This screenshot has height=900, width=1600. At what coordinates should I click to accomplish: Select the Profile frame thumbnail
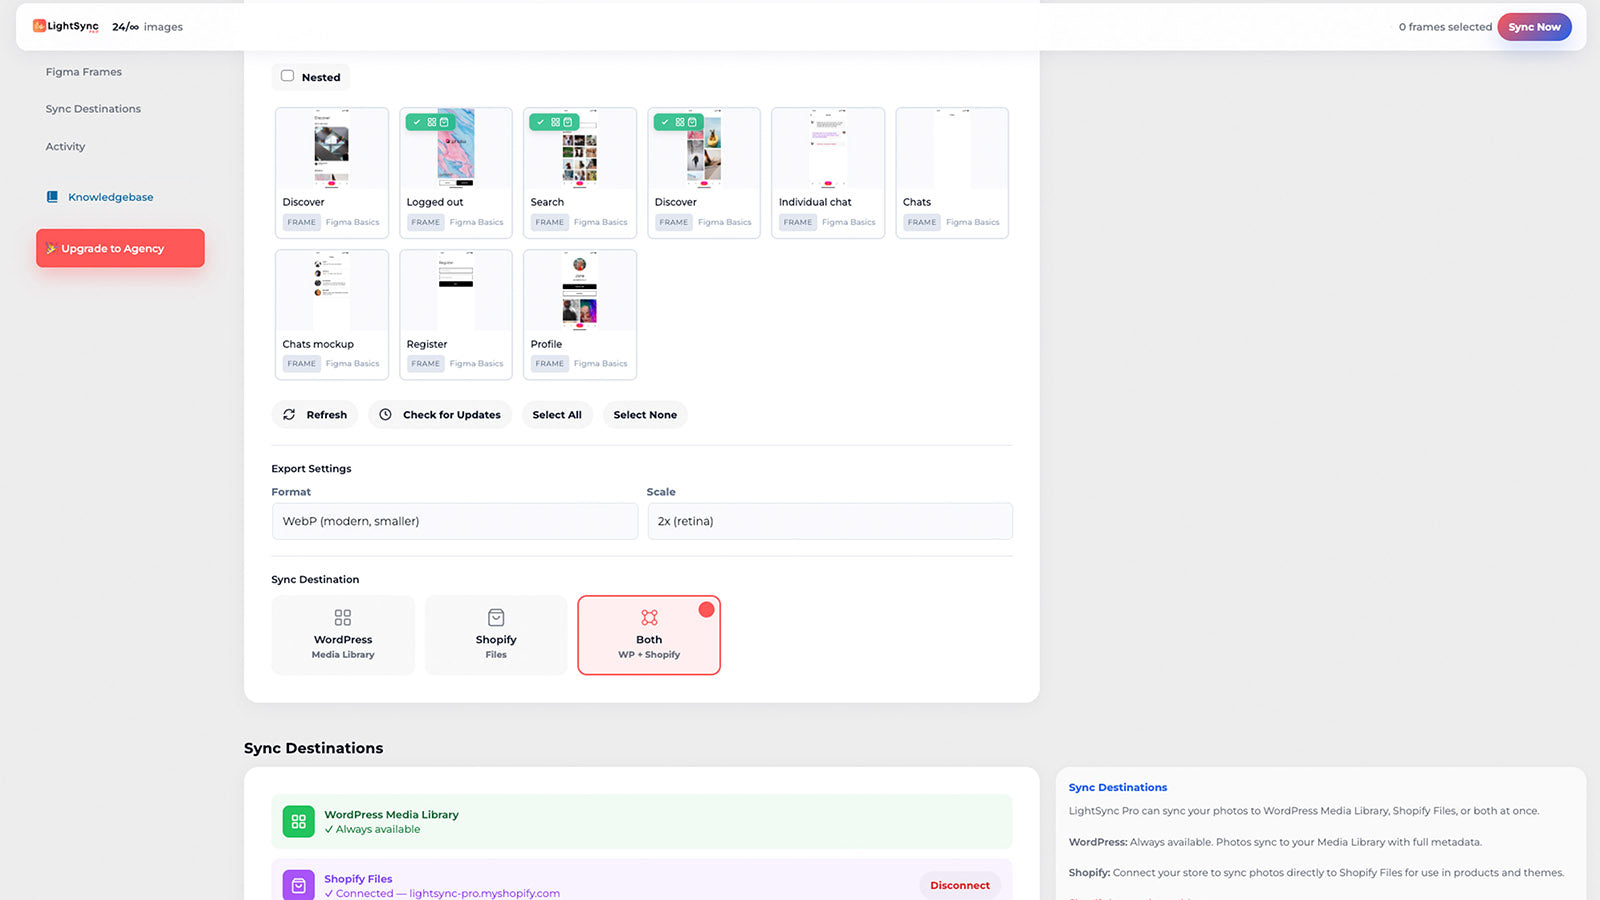[x=579, y=290]
